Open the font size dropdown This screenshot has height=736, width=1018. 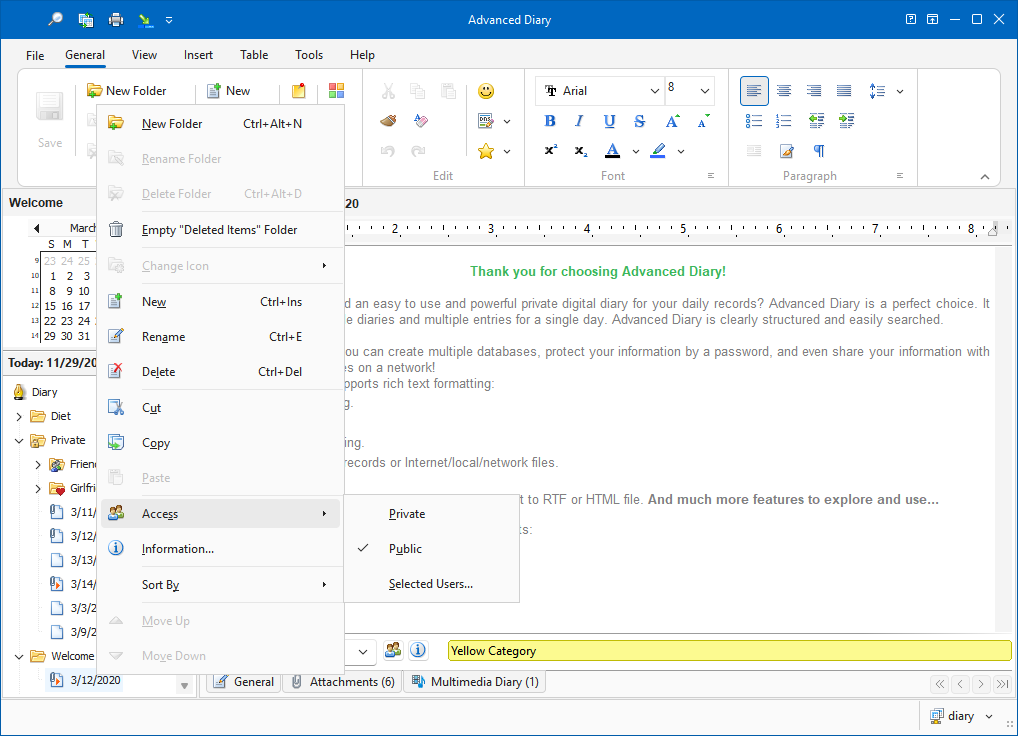(704, 91)
